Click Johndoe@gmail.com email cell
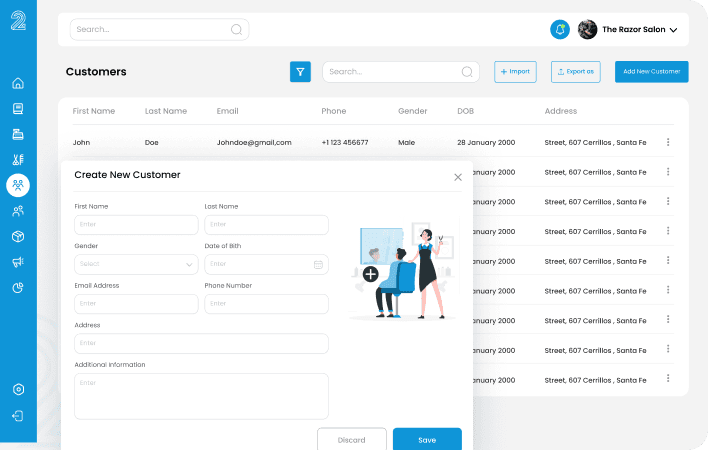 254,143
